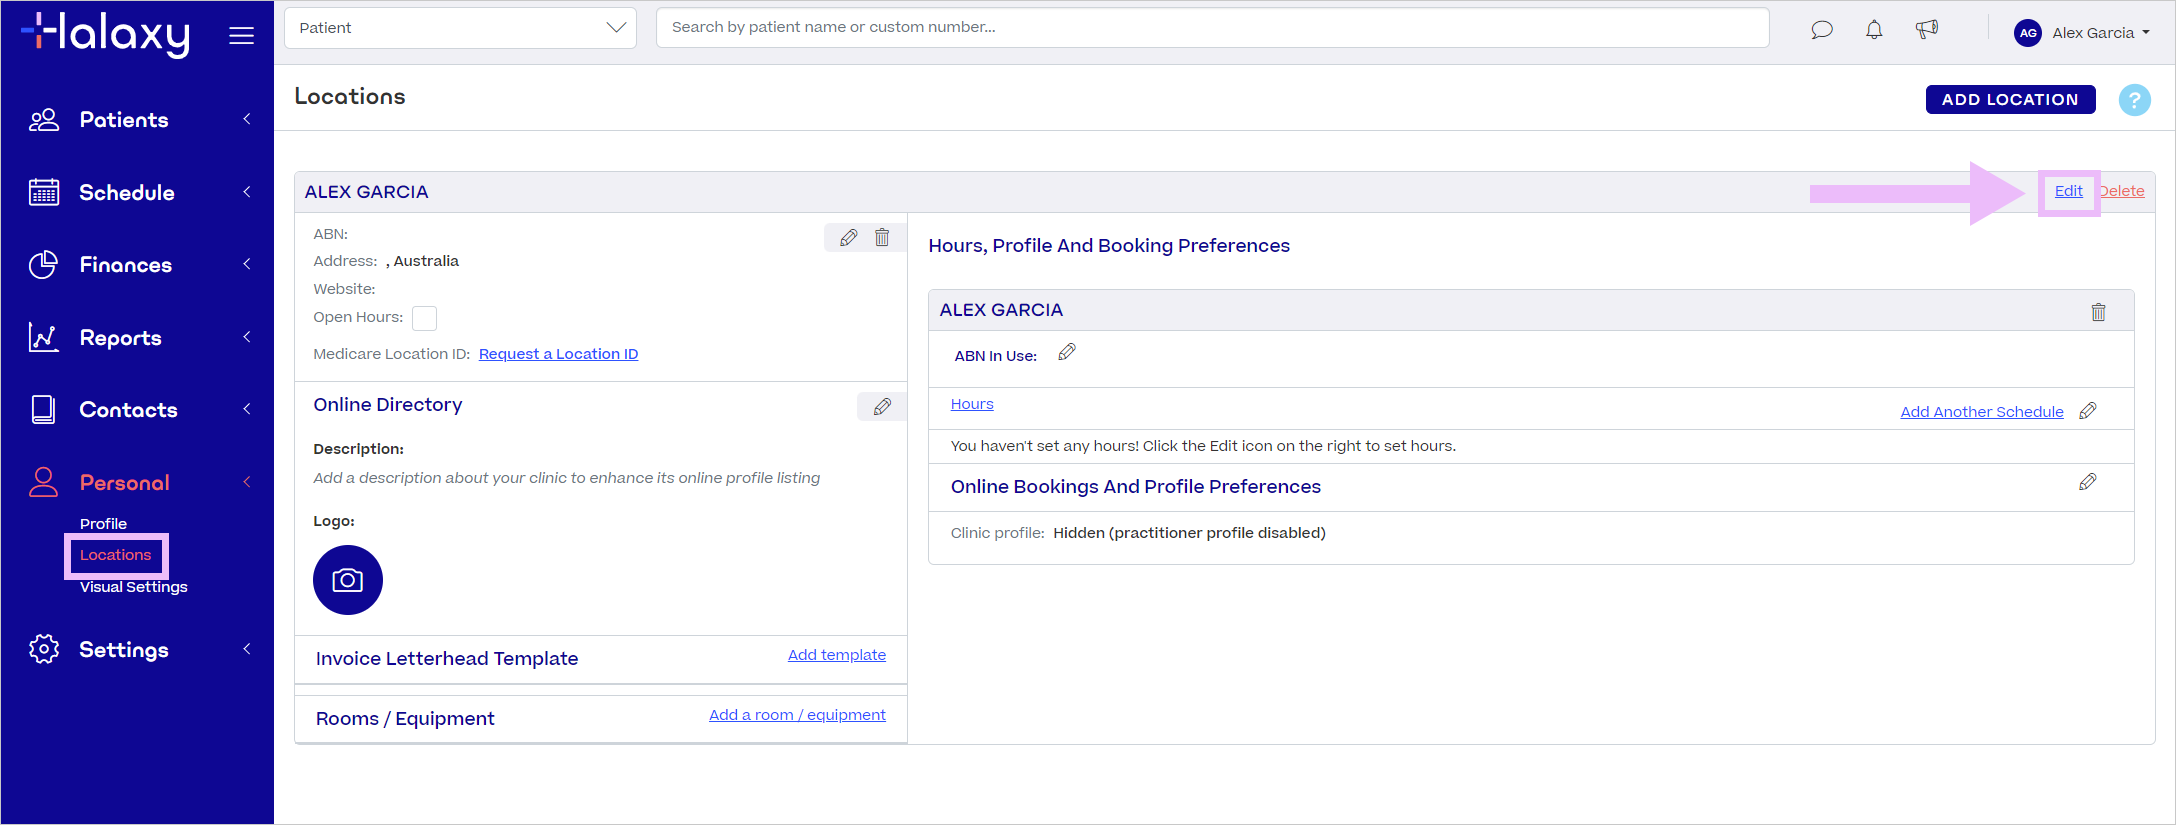The image size is (2176, 825).
Task: Click the Delete link for location
Action: coord(2122,191)
